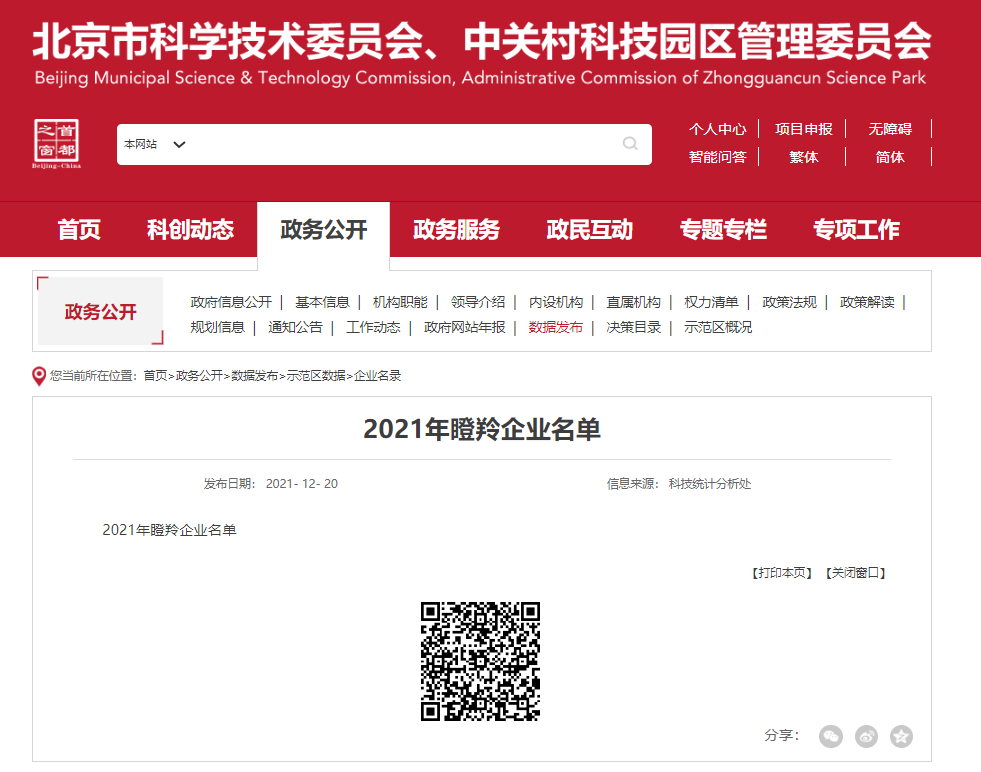
Task: Click the Beijing-China capital window logo
Action: click(56, 144)
